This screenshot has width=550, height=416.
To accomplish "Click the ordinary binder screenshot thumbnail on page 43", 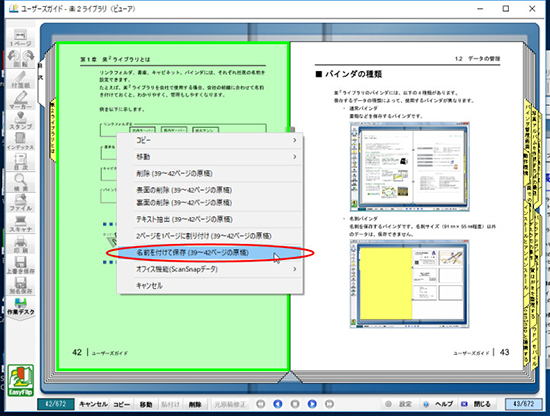I will tap(409, 167).
